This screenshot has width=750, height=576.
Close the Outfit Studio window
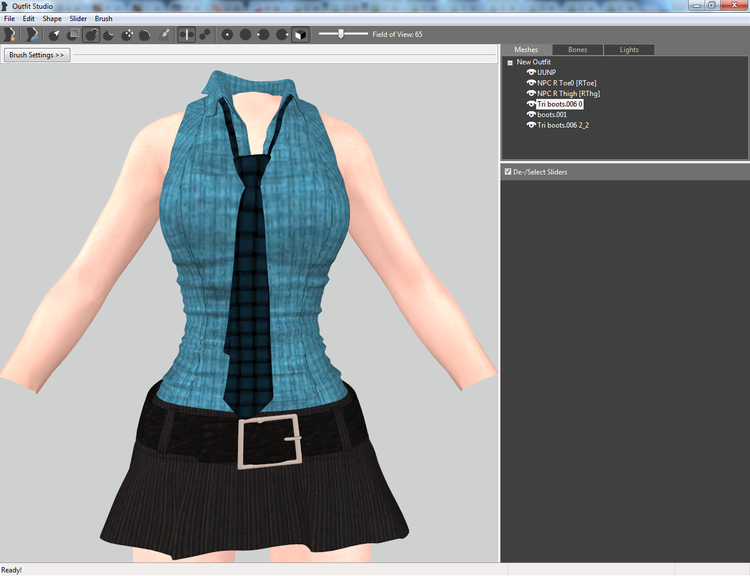(x=734, y=5)
